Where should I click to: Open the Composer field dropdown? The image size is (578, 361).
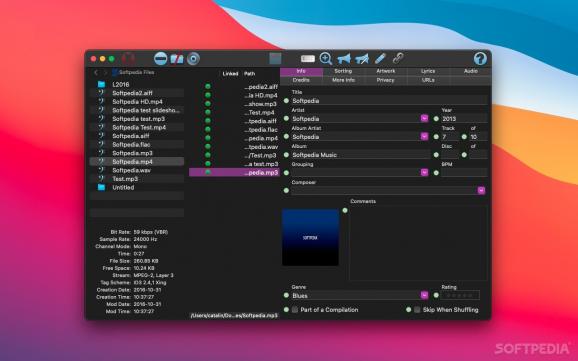(481, 190)
